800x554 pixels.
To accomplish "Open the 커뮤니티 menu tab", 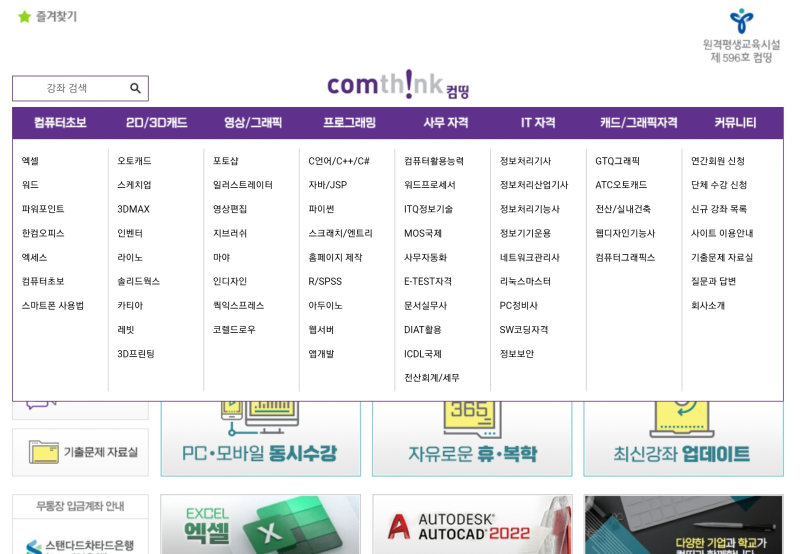I will point(735,123).
